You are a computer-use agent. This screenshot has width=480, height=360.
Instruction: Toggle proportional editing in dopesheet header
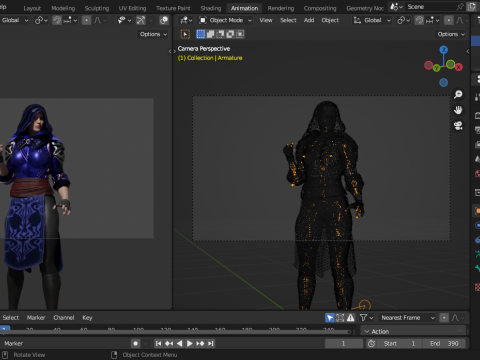[444, 318]
